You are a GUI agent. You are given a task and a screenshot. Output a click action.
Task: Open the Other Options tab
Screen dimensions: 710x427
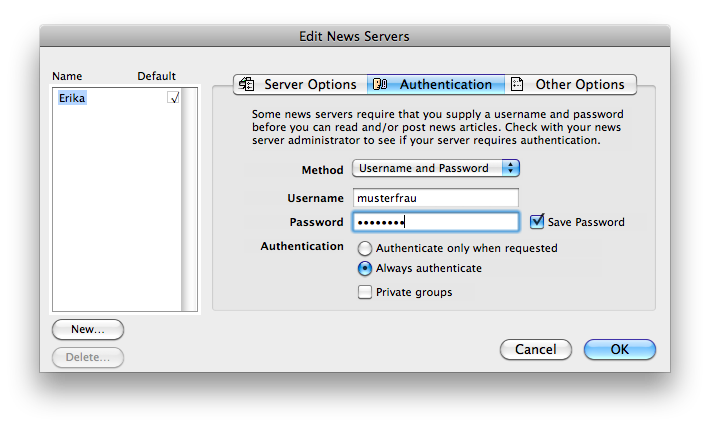click(x=571, y=84)
